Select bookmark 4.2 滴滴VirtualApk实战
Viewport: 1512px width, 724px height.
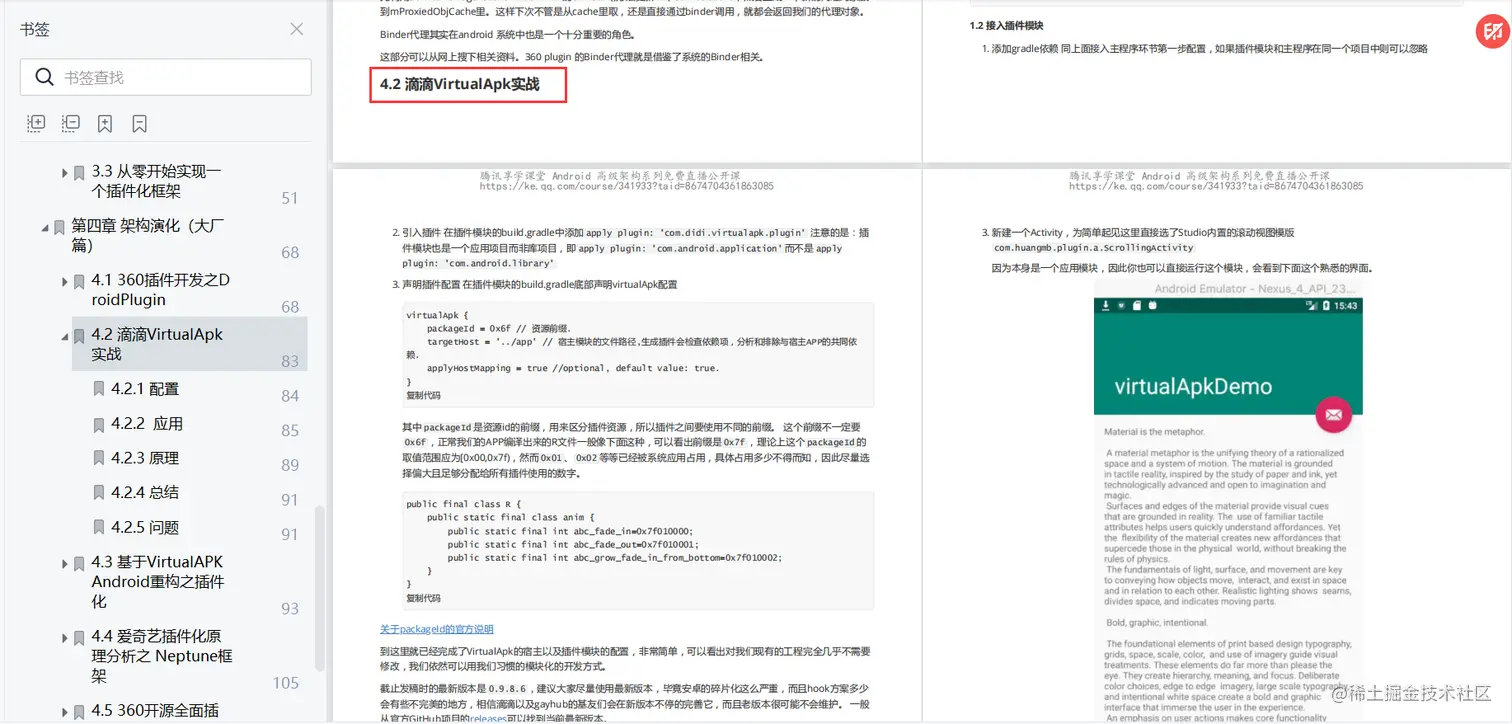click(157, 344)
